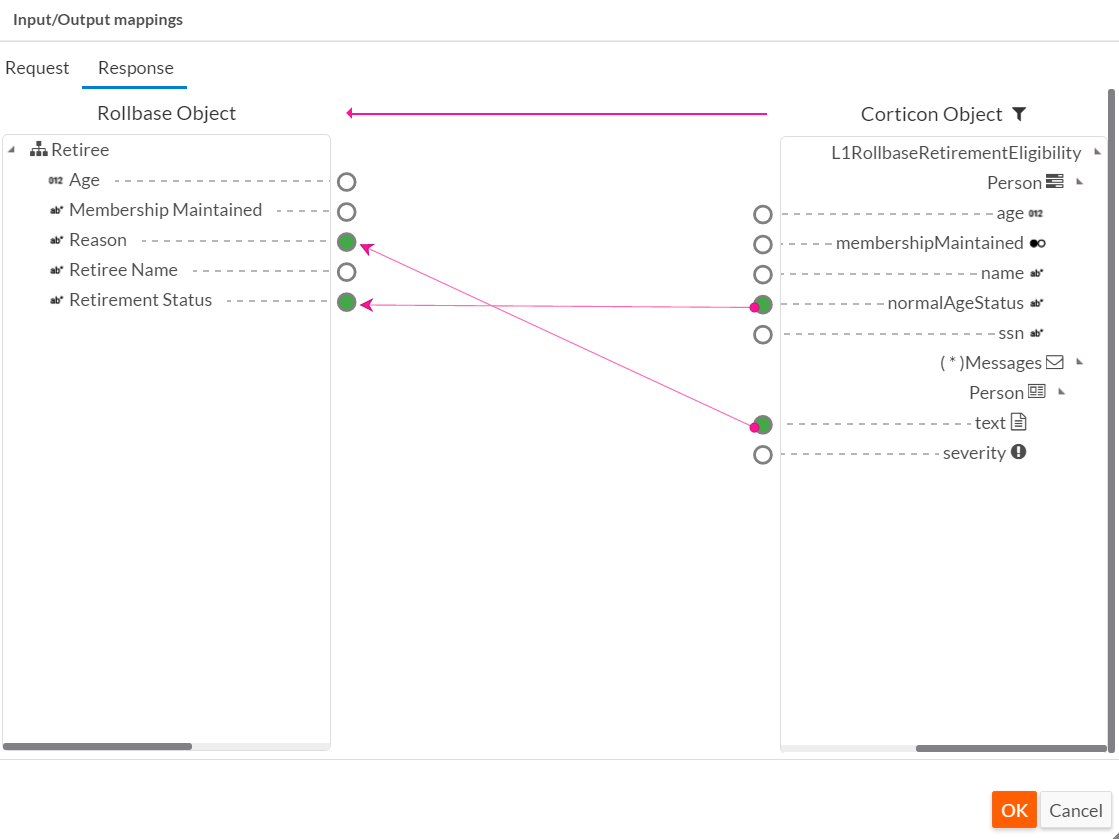Select the membershipMaintained connector circle
Screen dimensions: 1119x839
[763, 245]
